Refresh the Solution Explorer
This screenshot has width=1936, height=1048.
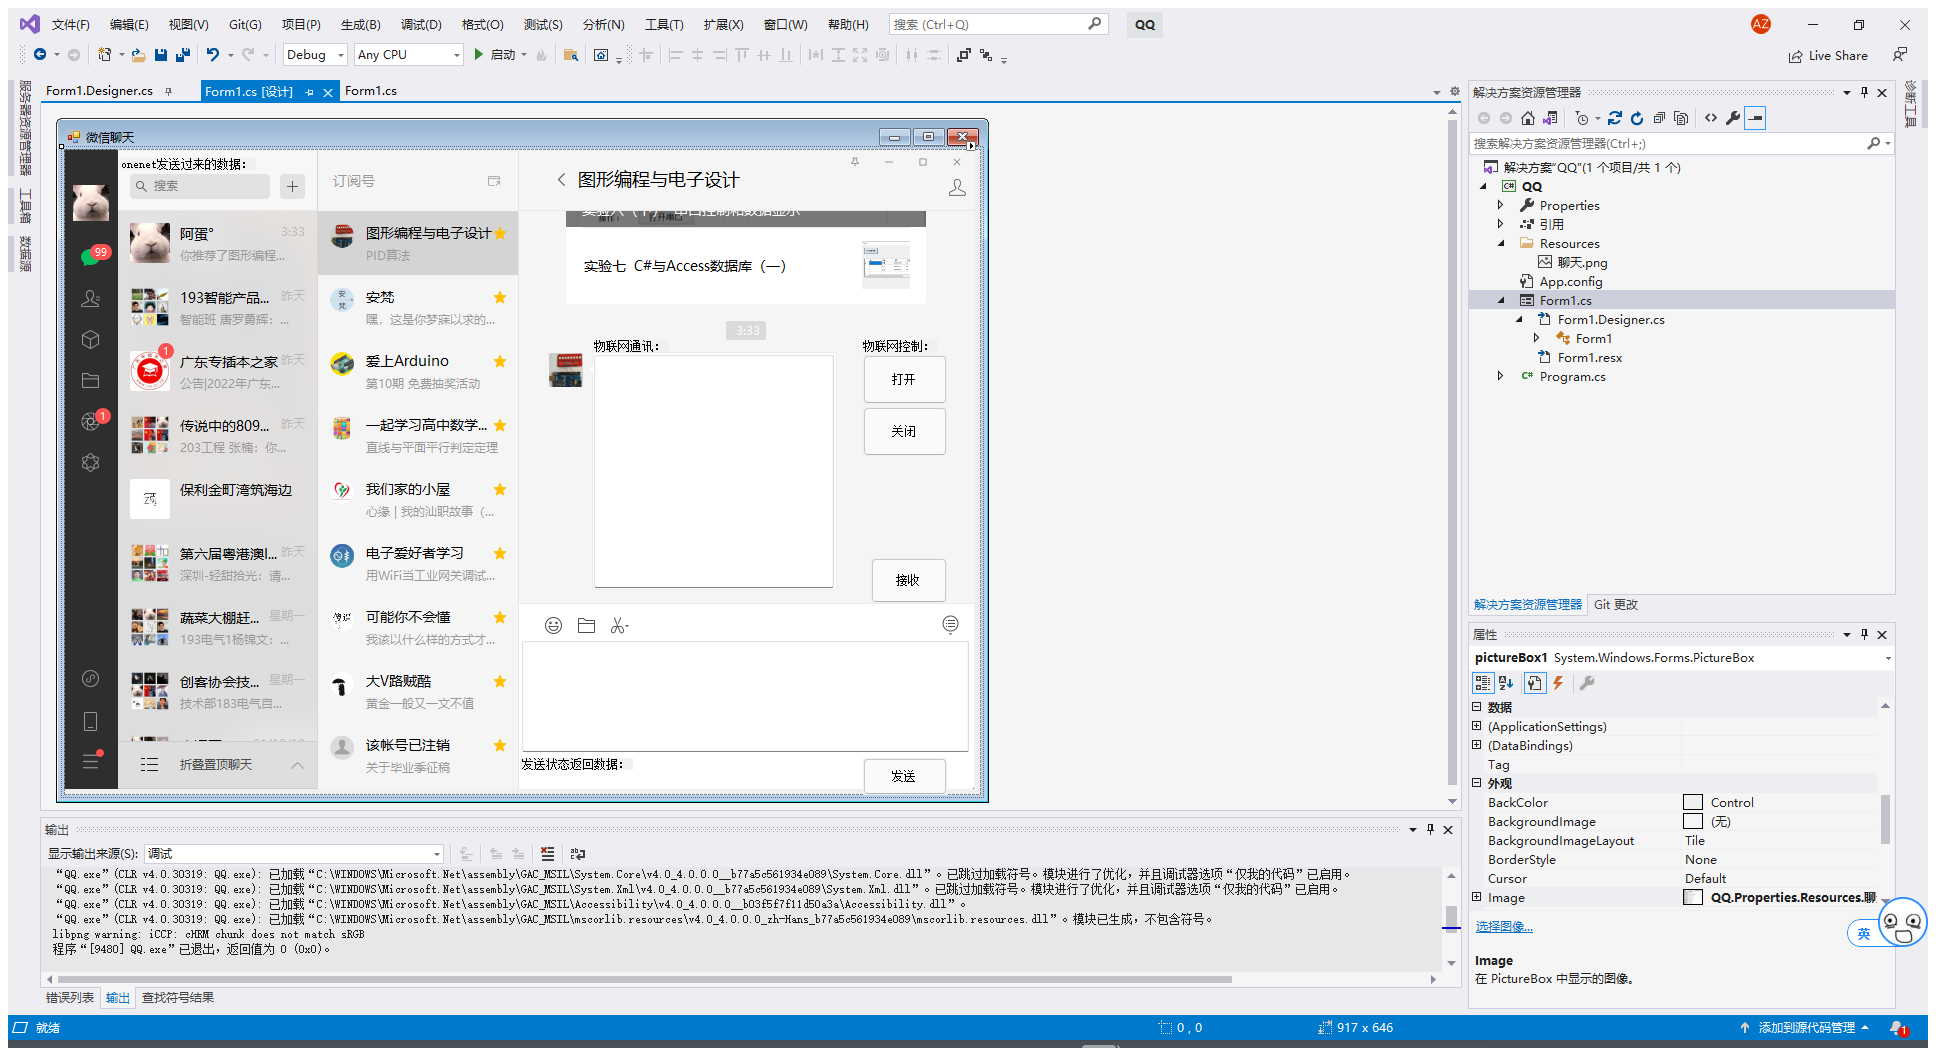(1637, 118)
